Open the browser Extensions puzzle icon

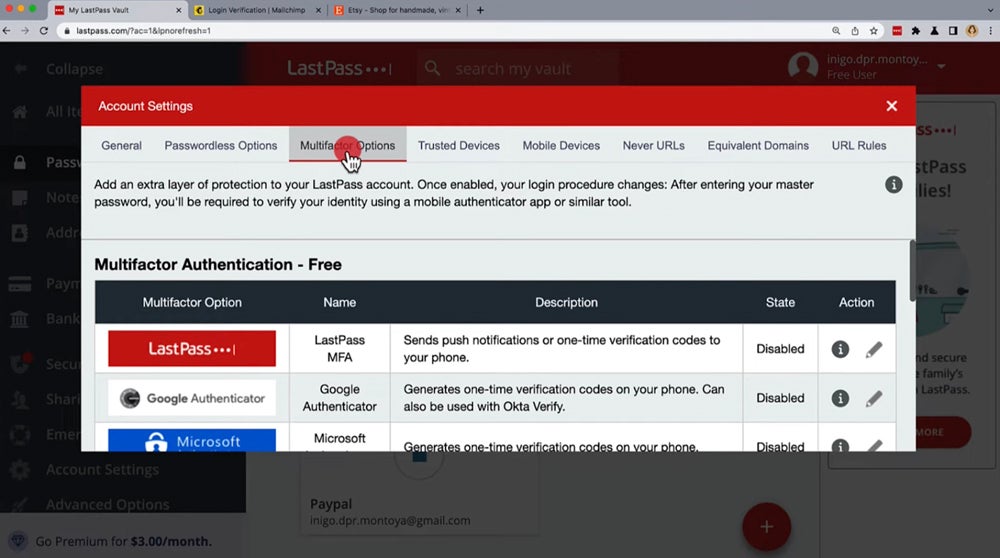[916, 31]
